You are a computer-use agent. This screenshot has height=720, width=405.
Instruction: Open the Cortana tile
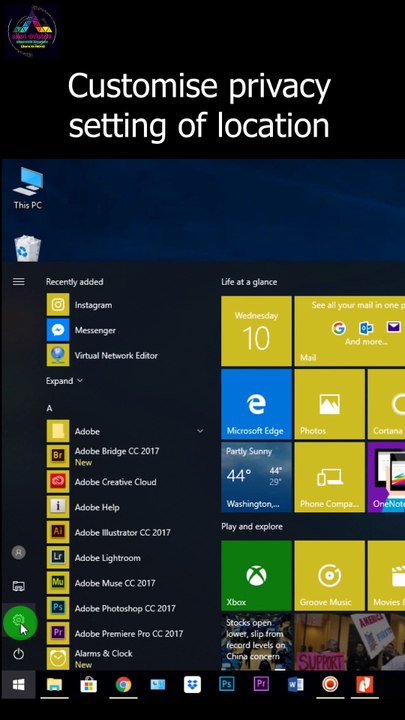pos(386,404)
